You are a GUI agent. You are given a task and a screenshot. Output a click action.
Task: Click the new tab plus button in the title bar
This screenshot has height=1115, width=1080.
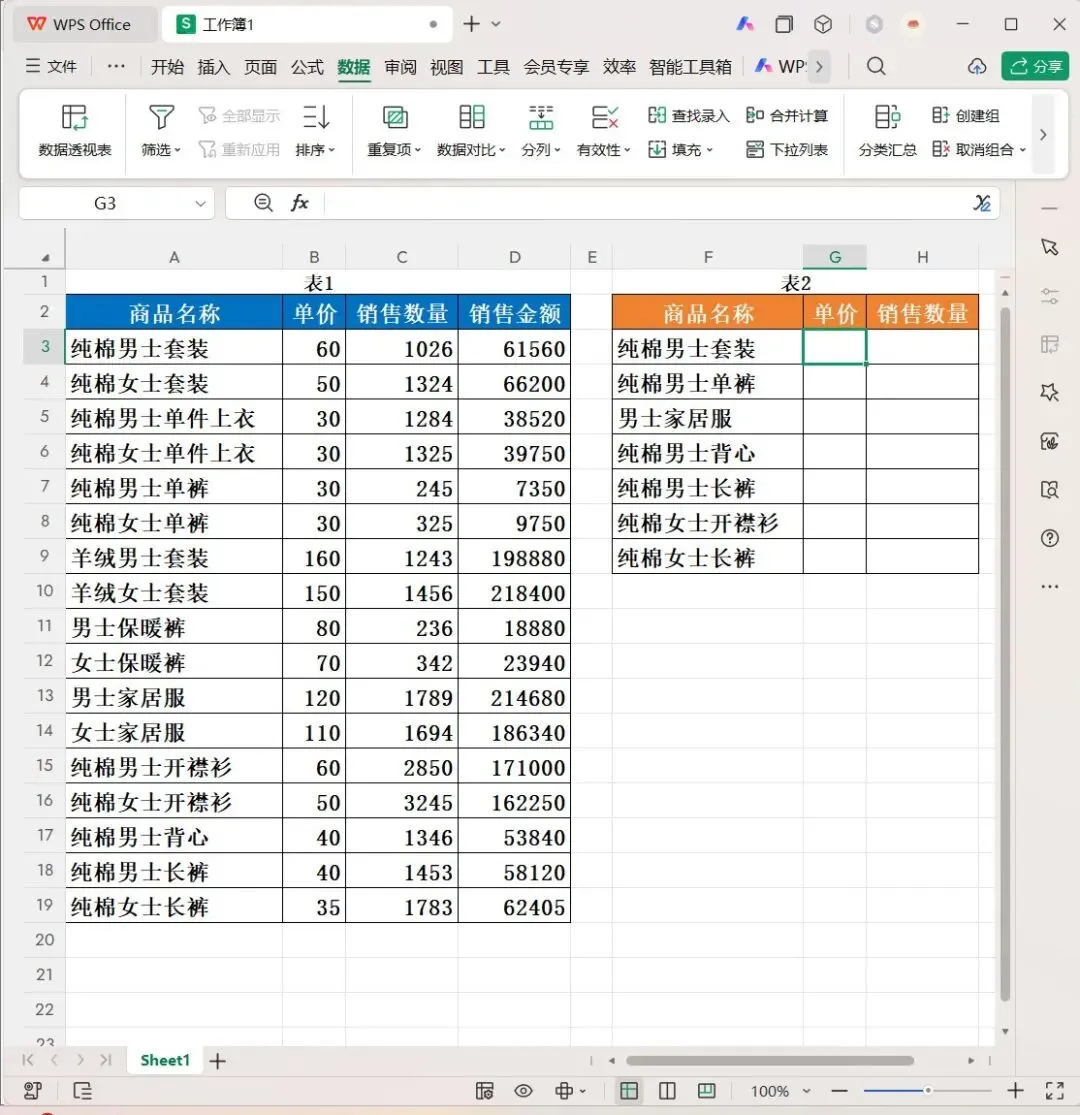click(x=471, y=24)
